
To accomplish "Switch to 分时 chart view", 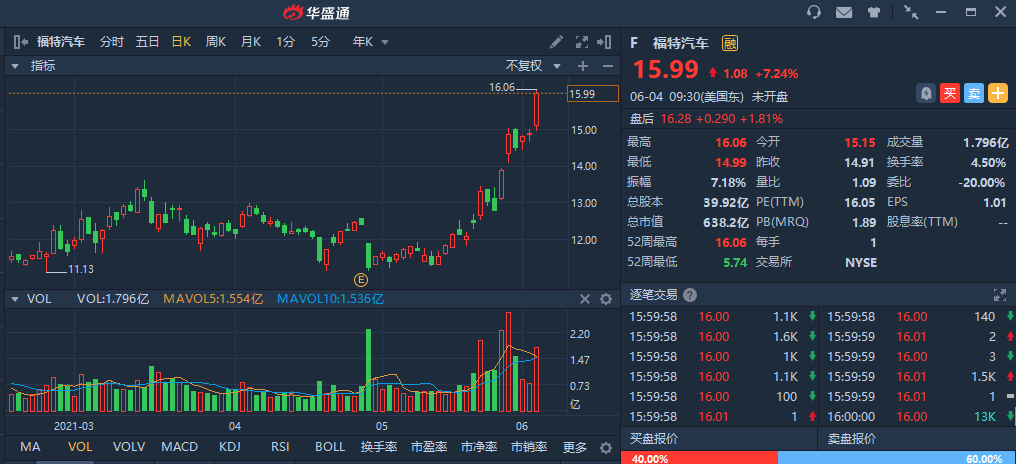I will pos(111,42).
